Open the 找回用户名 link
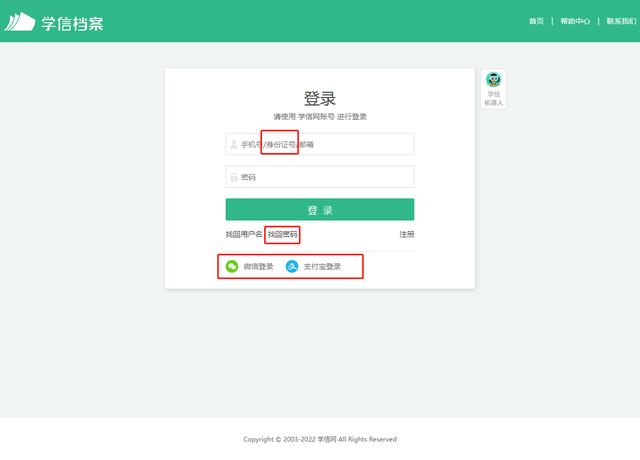 click(x=244, y=234)
